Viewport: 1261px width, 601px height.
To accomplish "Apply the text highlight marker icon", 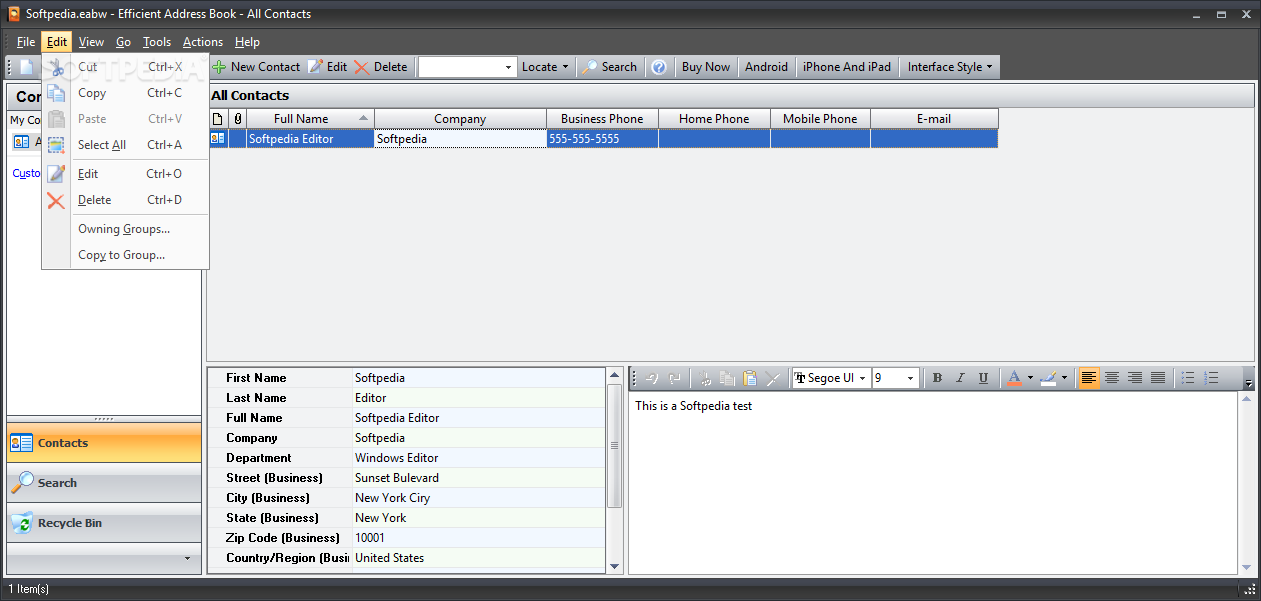I will click(1048, 378).
